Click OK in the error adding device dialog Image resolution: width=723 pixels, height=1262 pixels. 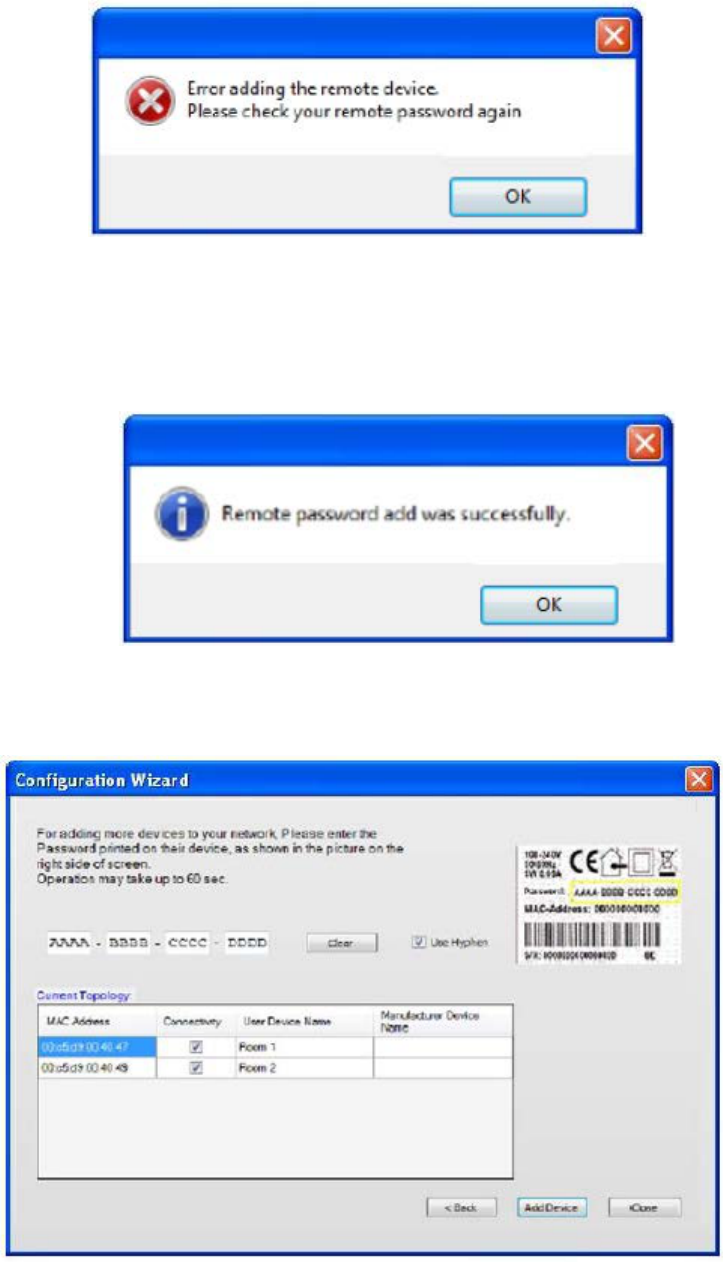(517, 197)
